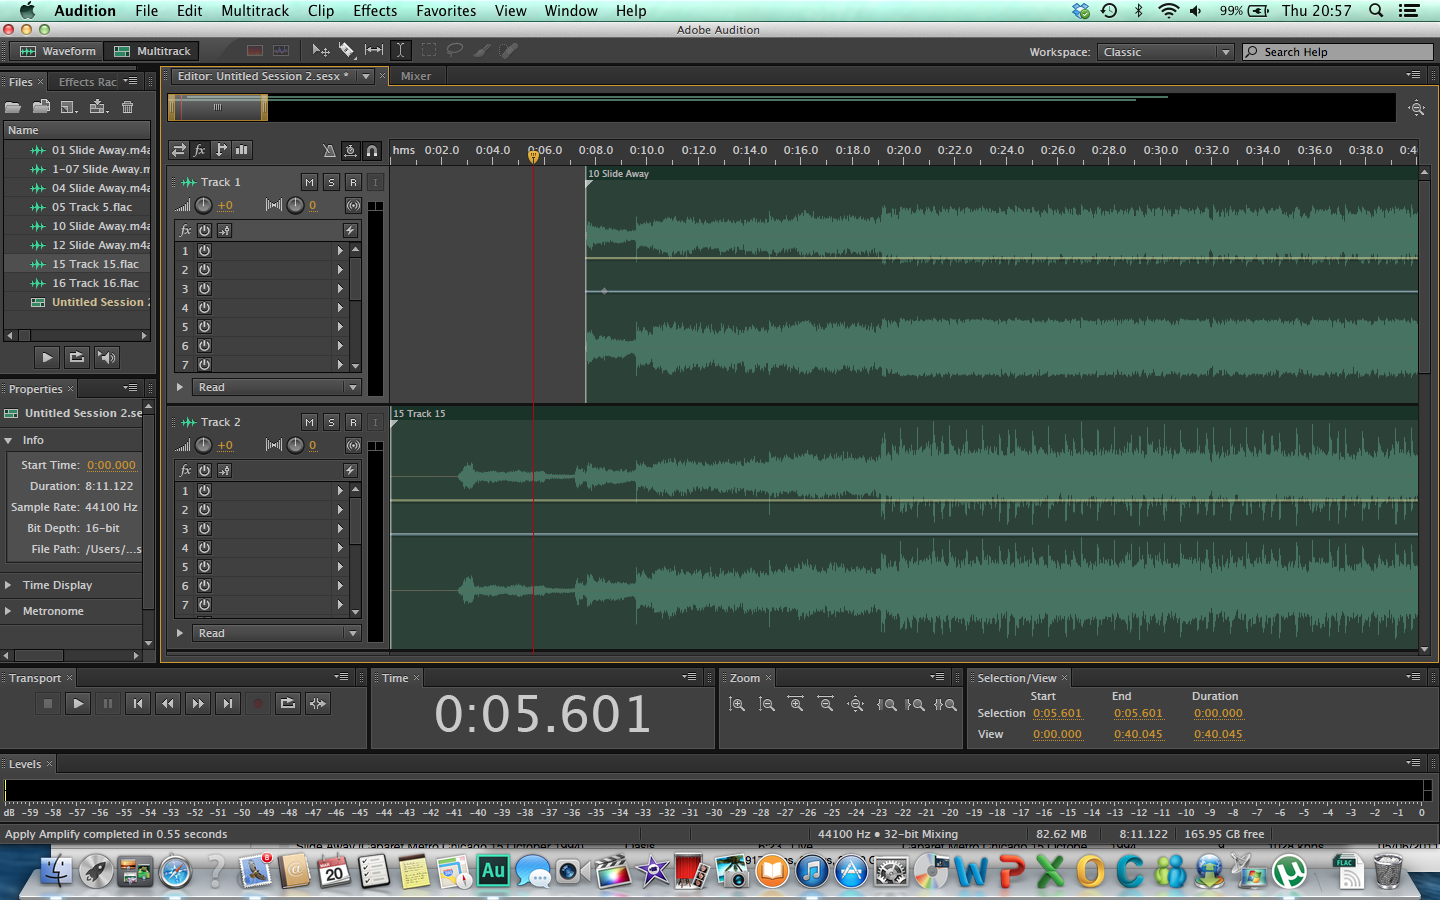
Task: Toggle Loop Playback in Transport panel
Action: pyautogui.click(x=288, y=704)
